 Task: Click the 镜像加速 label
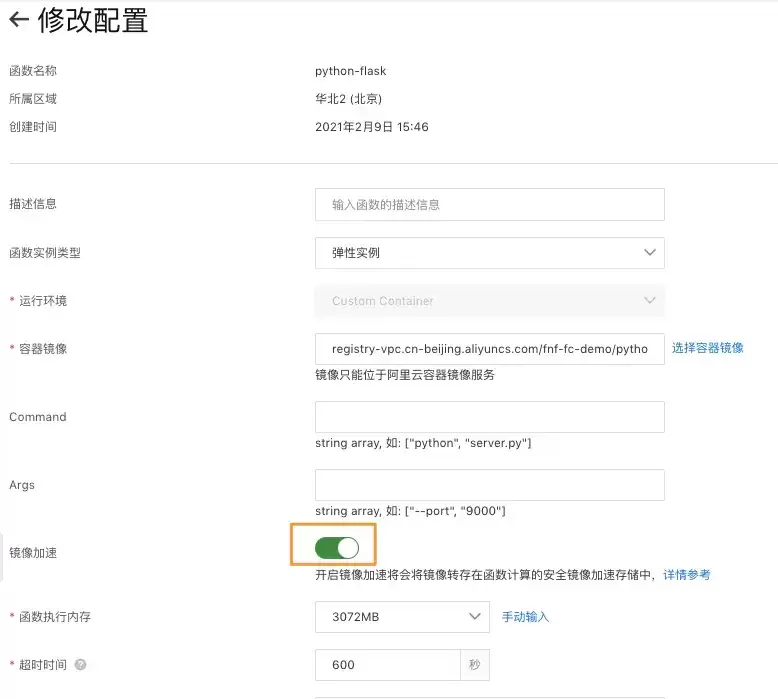33,553
